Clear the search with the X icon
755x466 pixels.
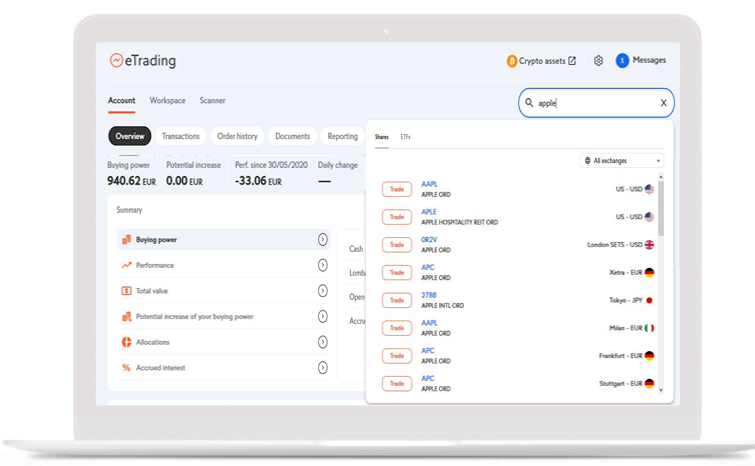(664, 103)
